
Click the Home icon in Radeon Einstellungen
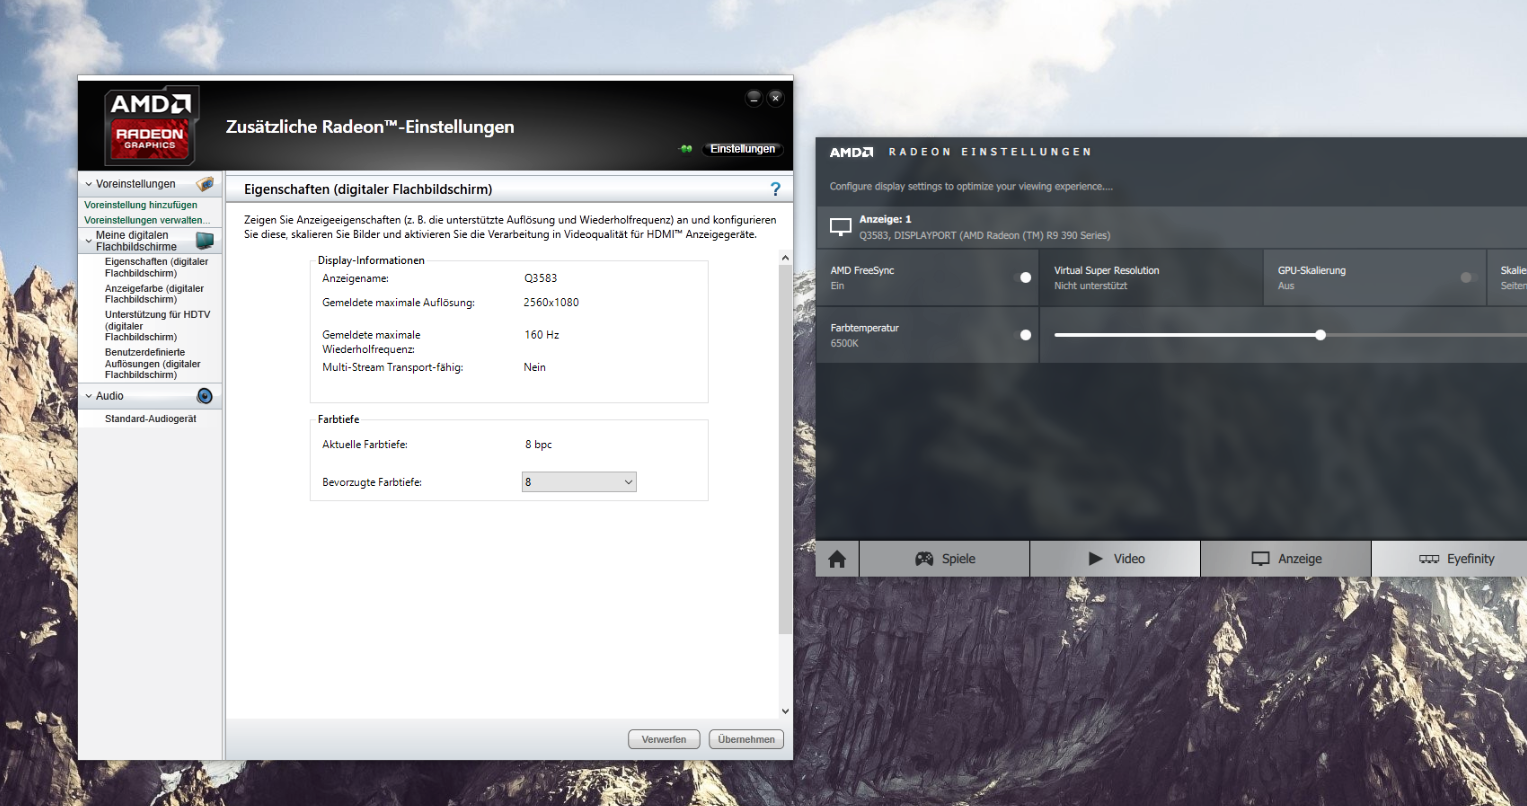coord(836,558)
